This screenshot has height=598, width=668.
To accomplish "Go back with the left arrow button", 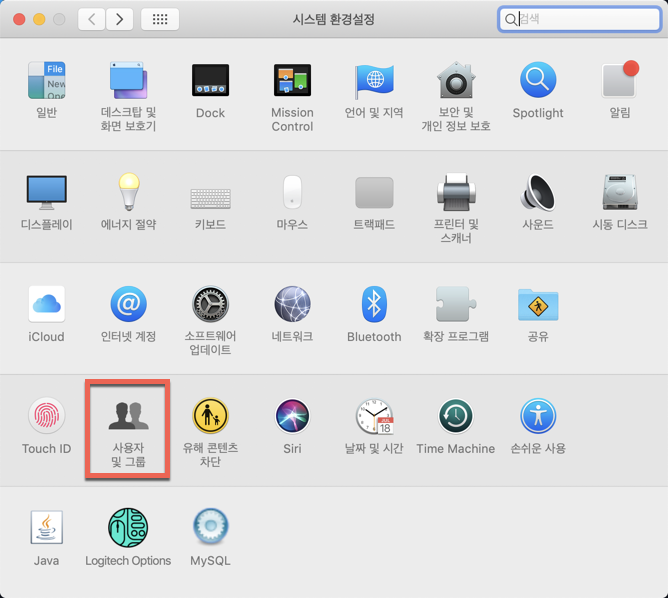I will tap(92, 19).
